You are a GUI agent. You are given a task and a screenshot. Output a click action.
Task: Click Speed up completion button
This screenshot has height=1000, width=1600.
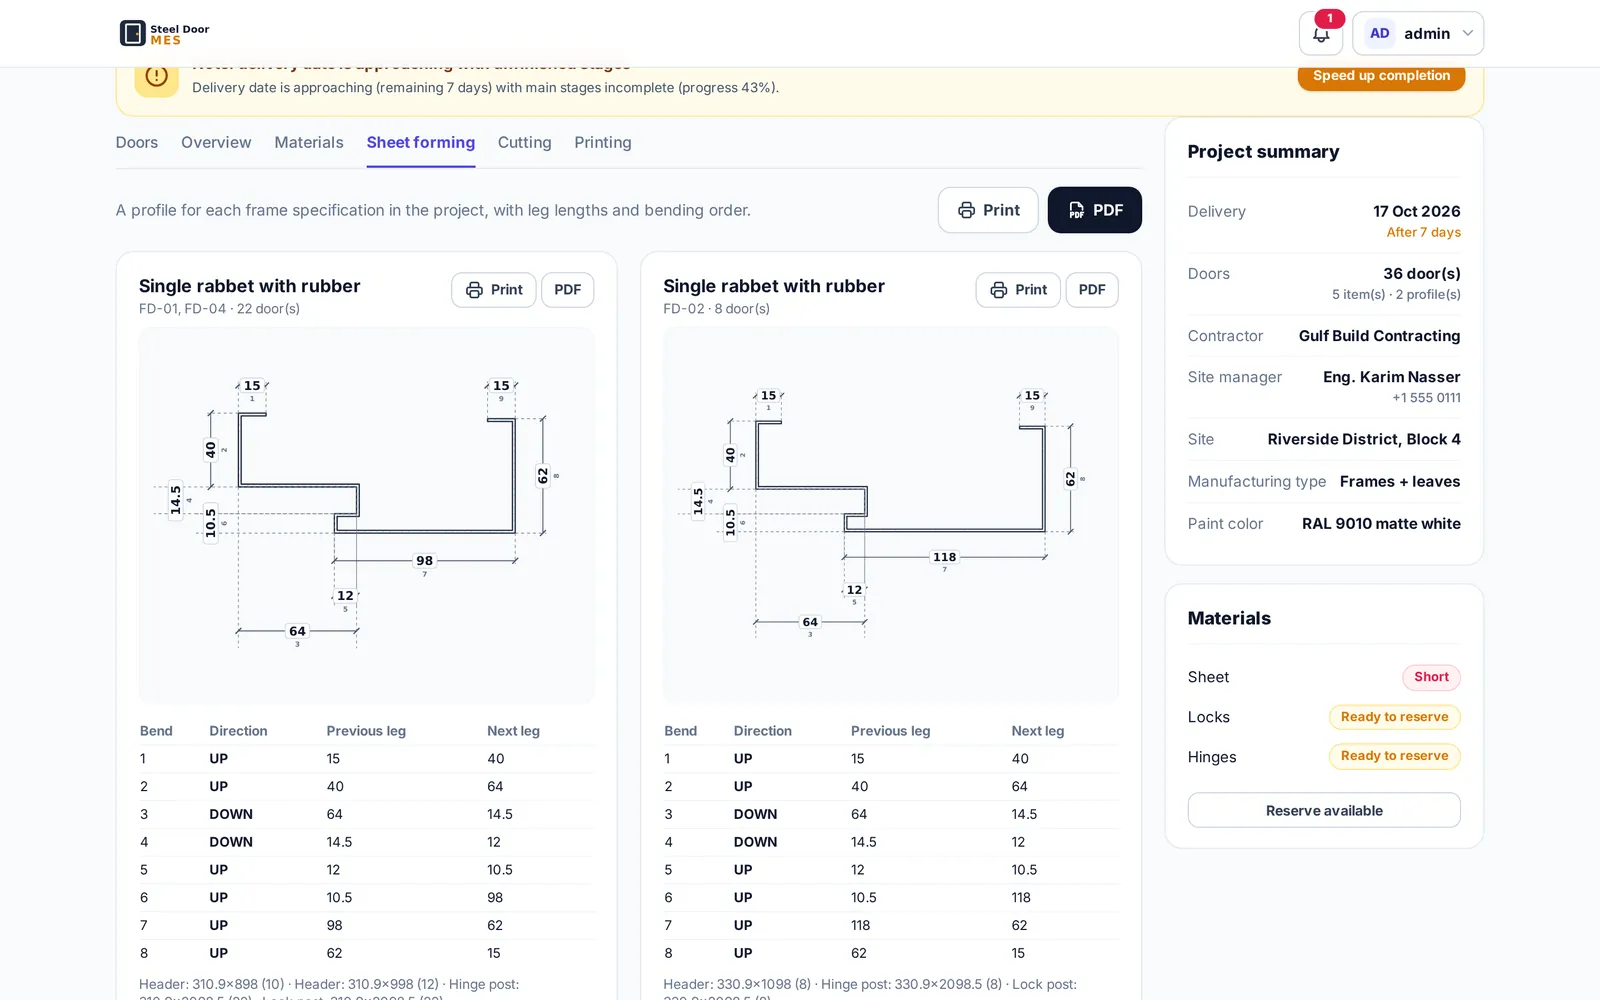(x=1381, y=76)
